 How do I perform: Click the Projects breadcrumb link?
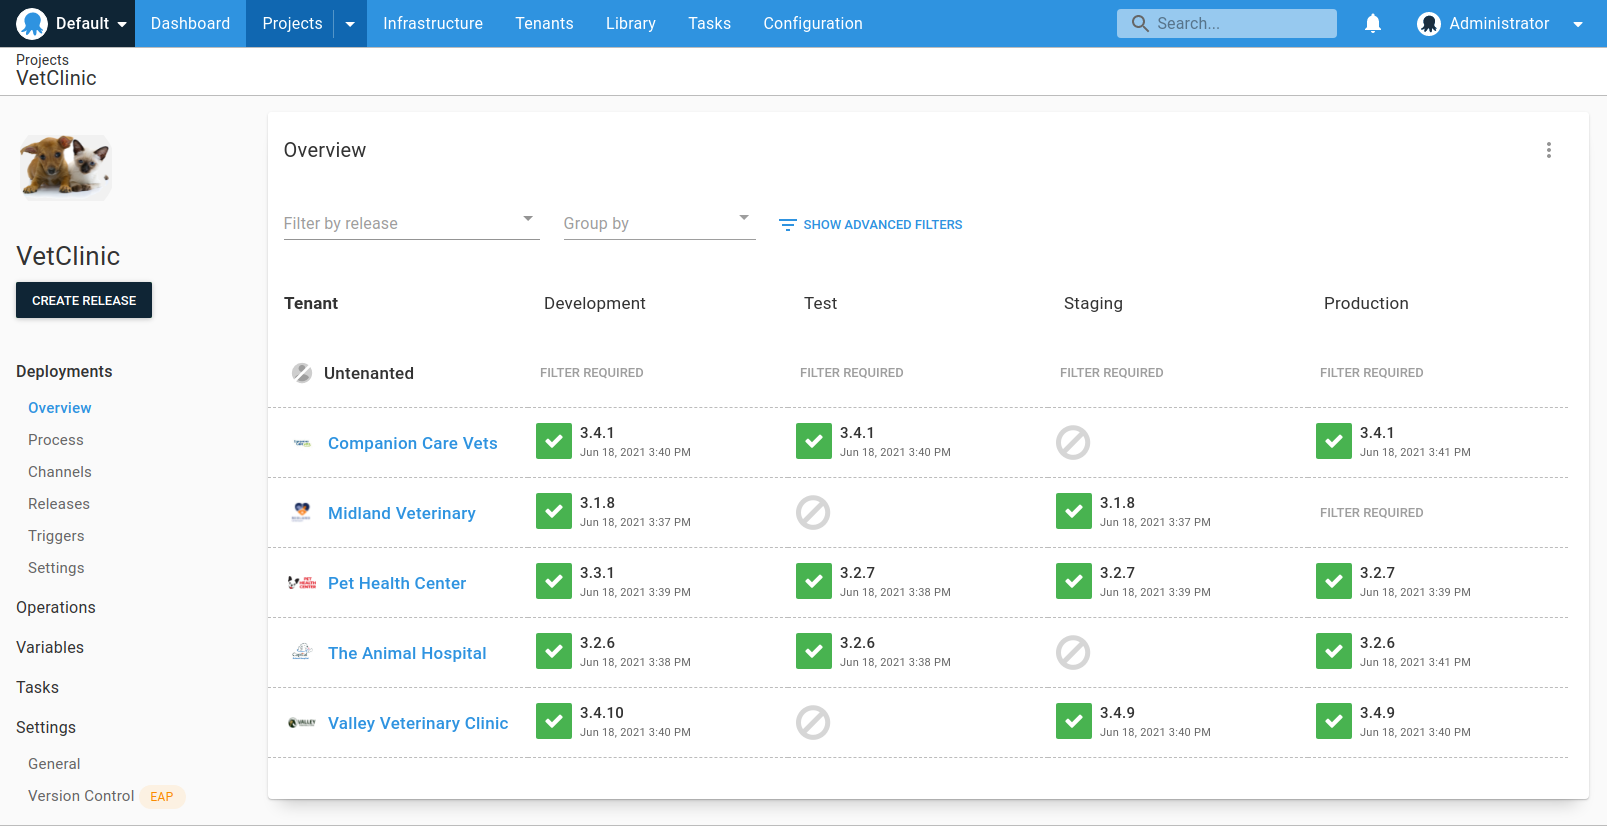42,60
